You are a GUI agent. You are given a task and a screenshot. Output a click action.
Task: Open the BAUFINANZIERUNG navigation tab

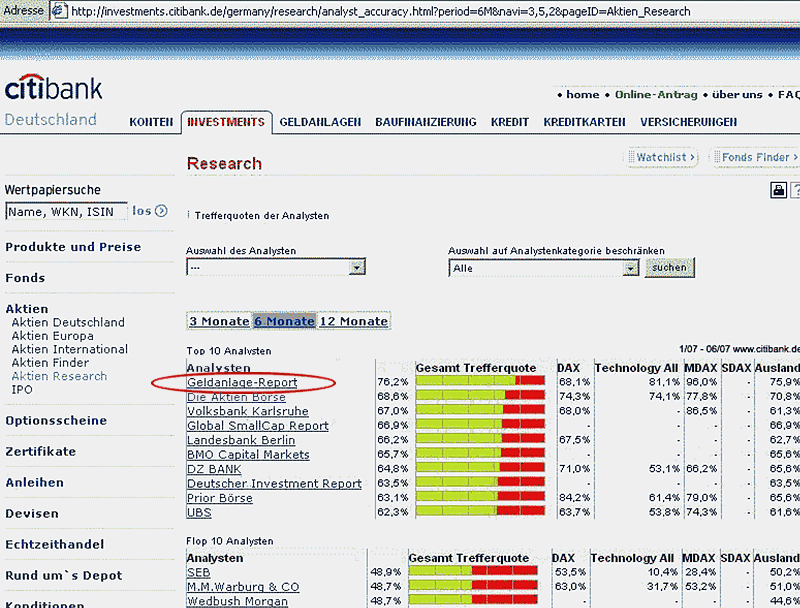(426, 122)
